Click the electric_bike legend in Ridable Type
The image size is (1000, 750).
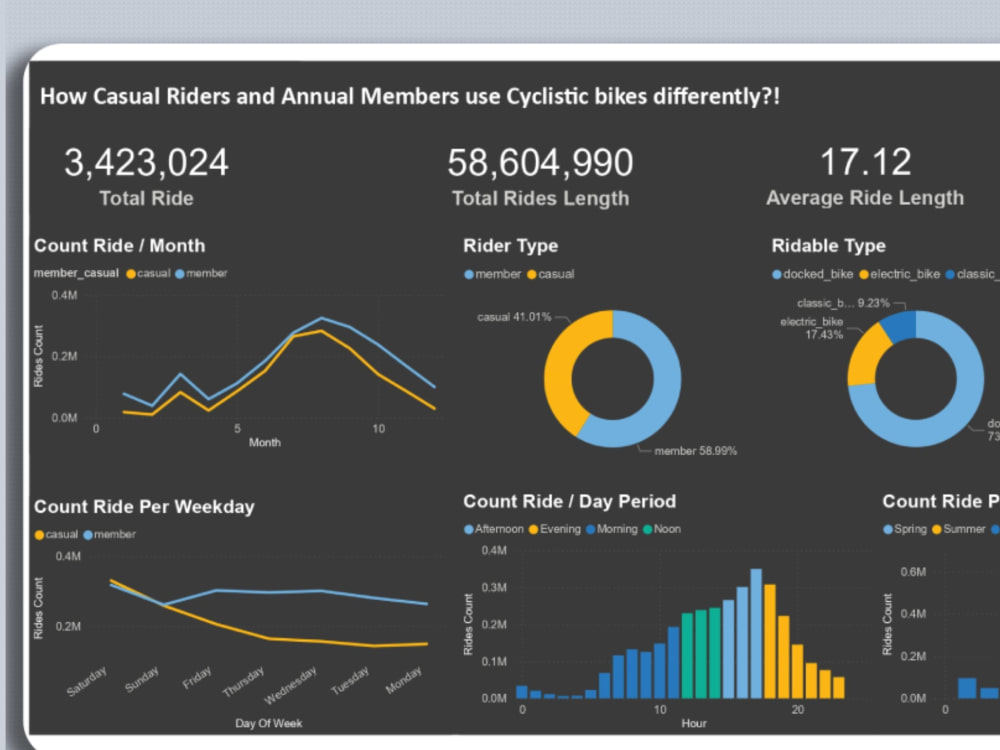[x=865, y=274]
